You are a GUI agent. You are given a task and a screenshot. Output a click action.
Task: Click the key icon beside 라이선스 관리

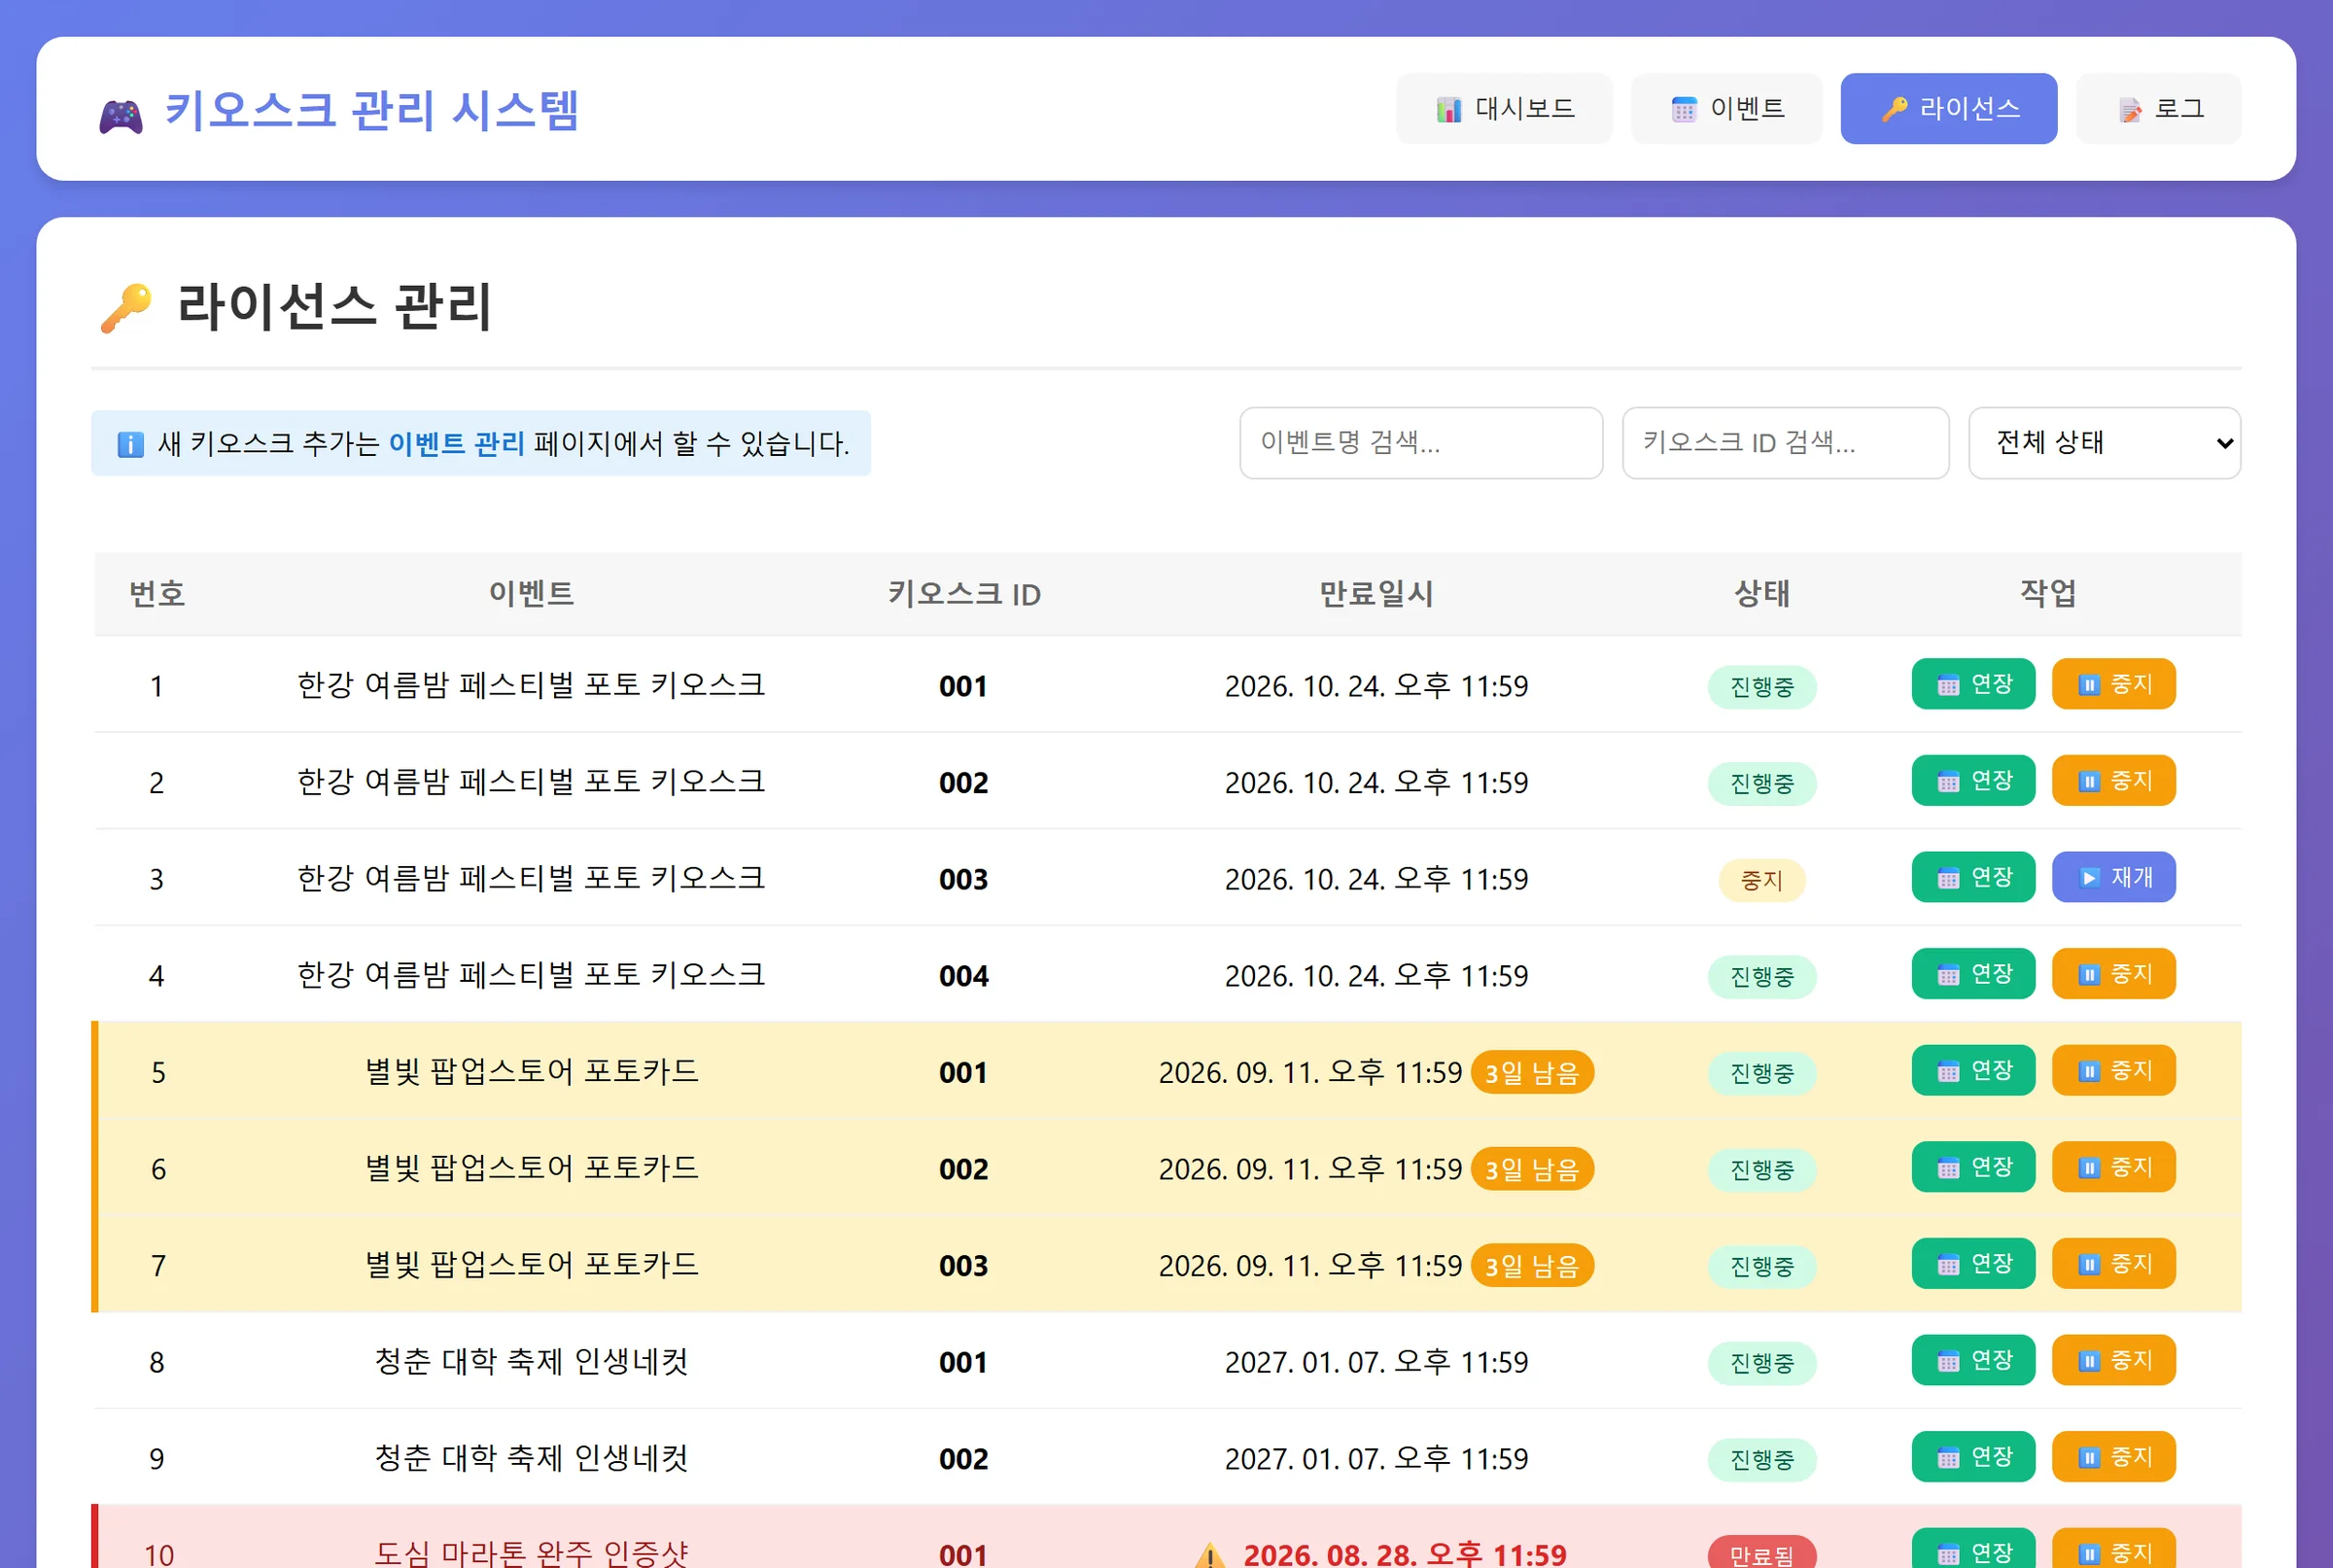point(126,307)
